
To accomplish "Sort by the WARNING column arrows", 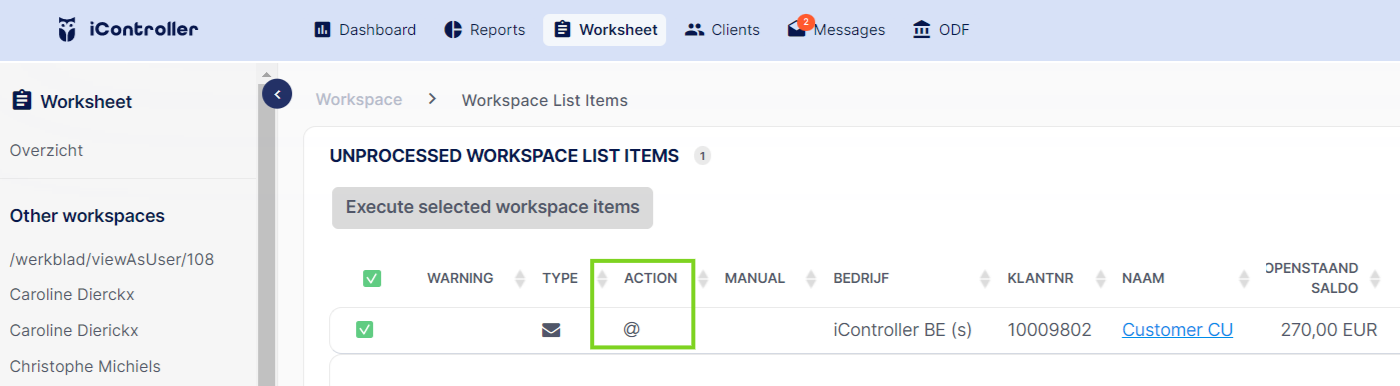I will point(519,279).
